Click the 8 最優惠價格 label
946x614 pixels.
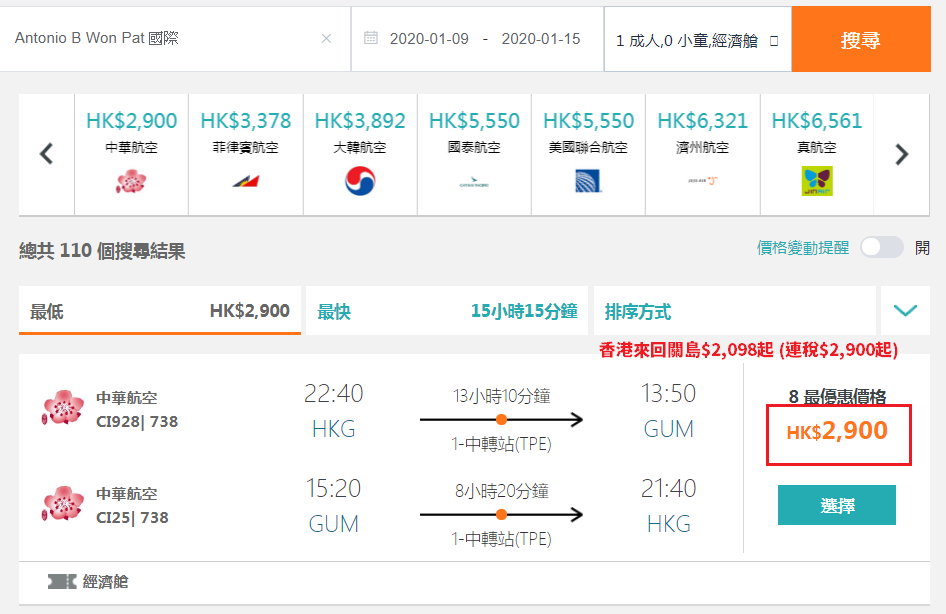point(837,396)
